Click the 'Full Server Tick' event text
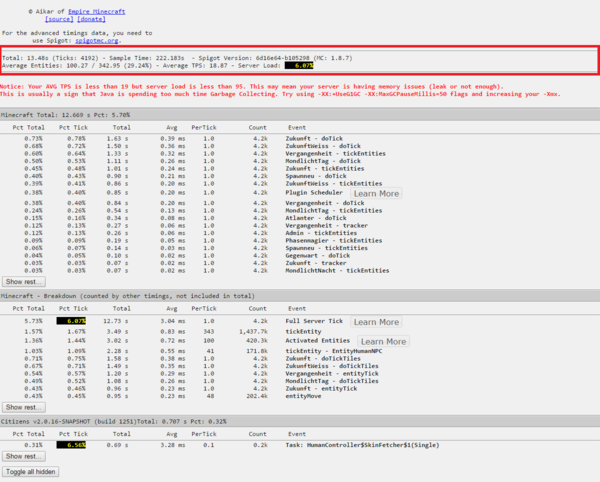This screenshot has height=482, width=600. click(314, 321)
